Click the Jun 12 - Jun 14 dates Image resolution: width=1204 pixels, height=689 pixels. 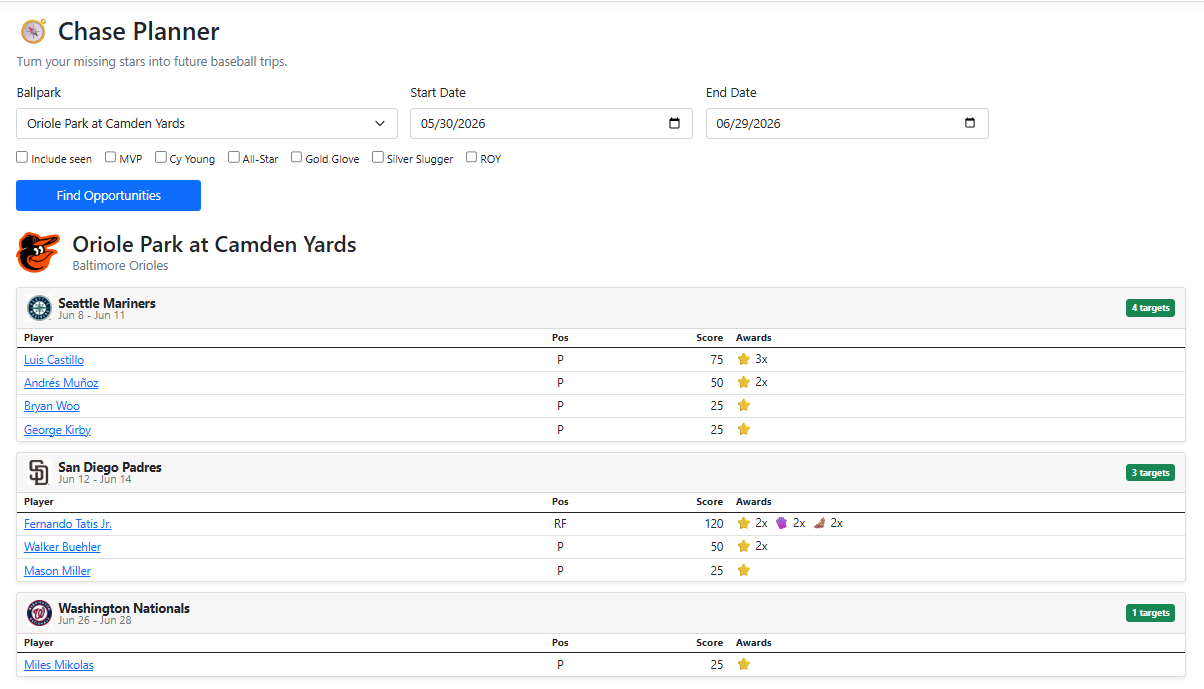tap(95, 479)
